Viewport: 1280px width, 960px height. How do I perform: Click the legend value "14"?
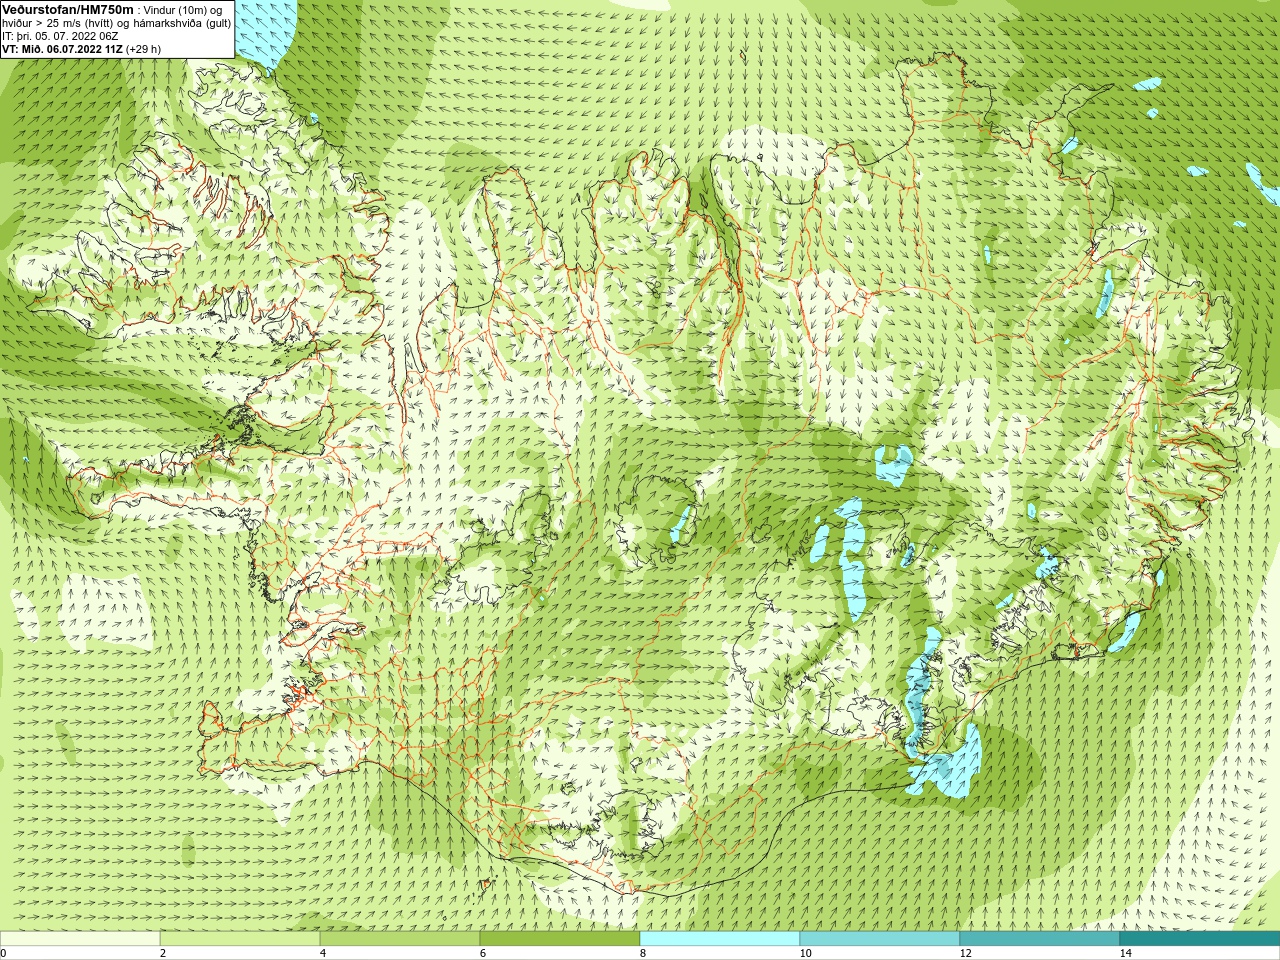tap(1125, 953)
